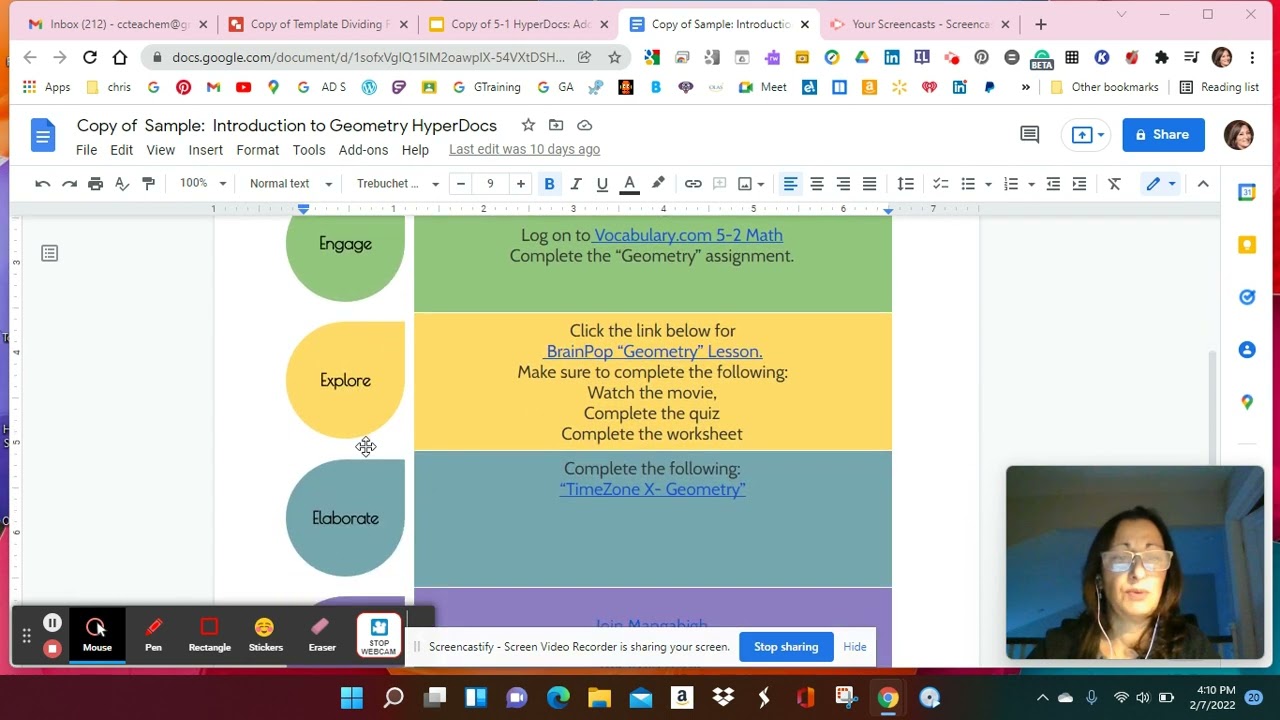This screenshot has width=1280, height=720.
Task: Set left alignment
Action: tap(790, 184)
